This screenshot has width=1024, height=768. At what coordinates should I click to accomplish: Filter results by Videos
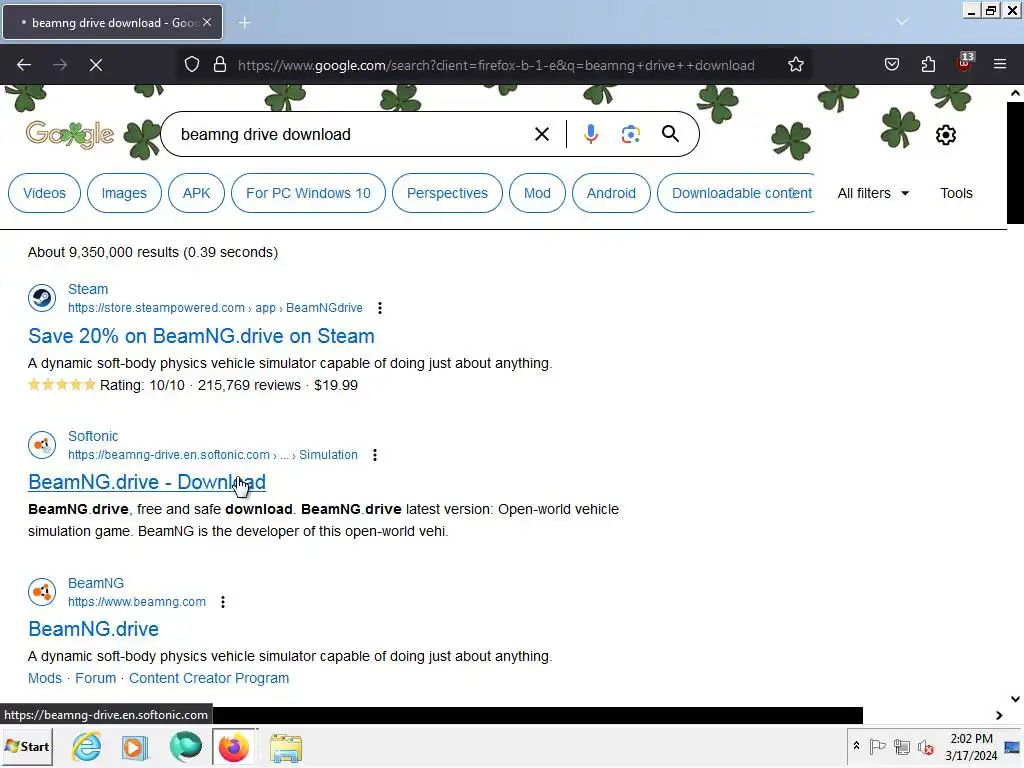pos(44,193)
